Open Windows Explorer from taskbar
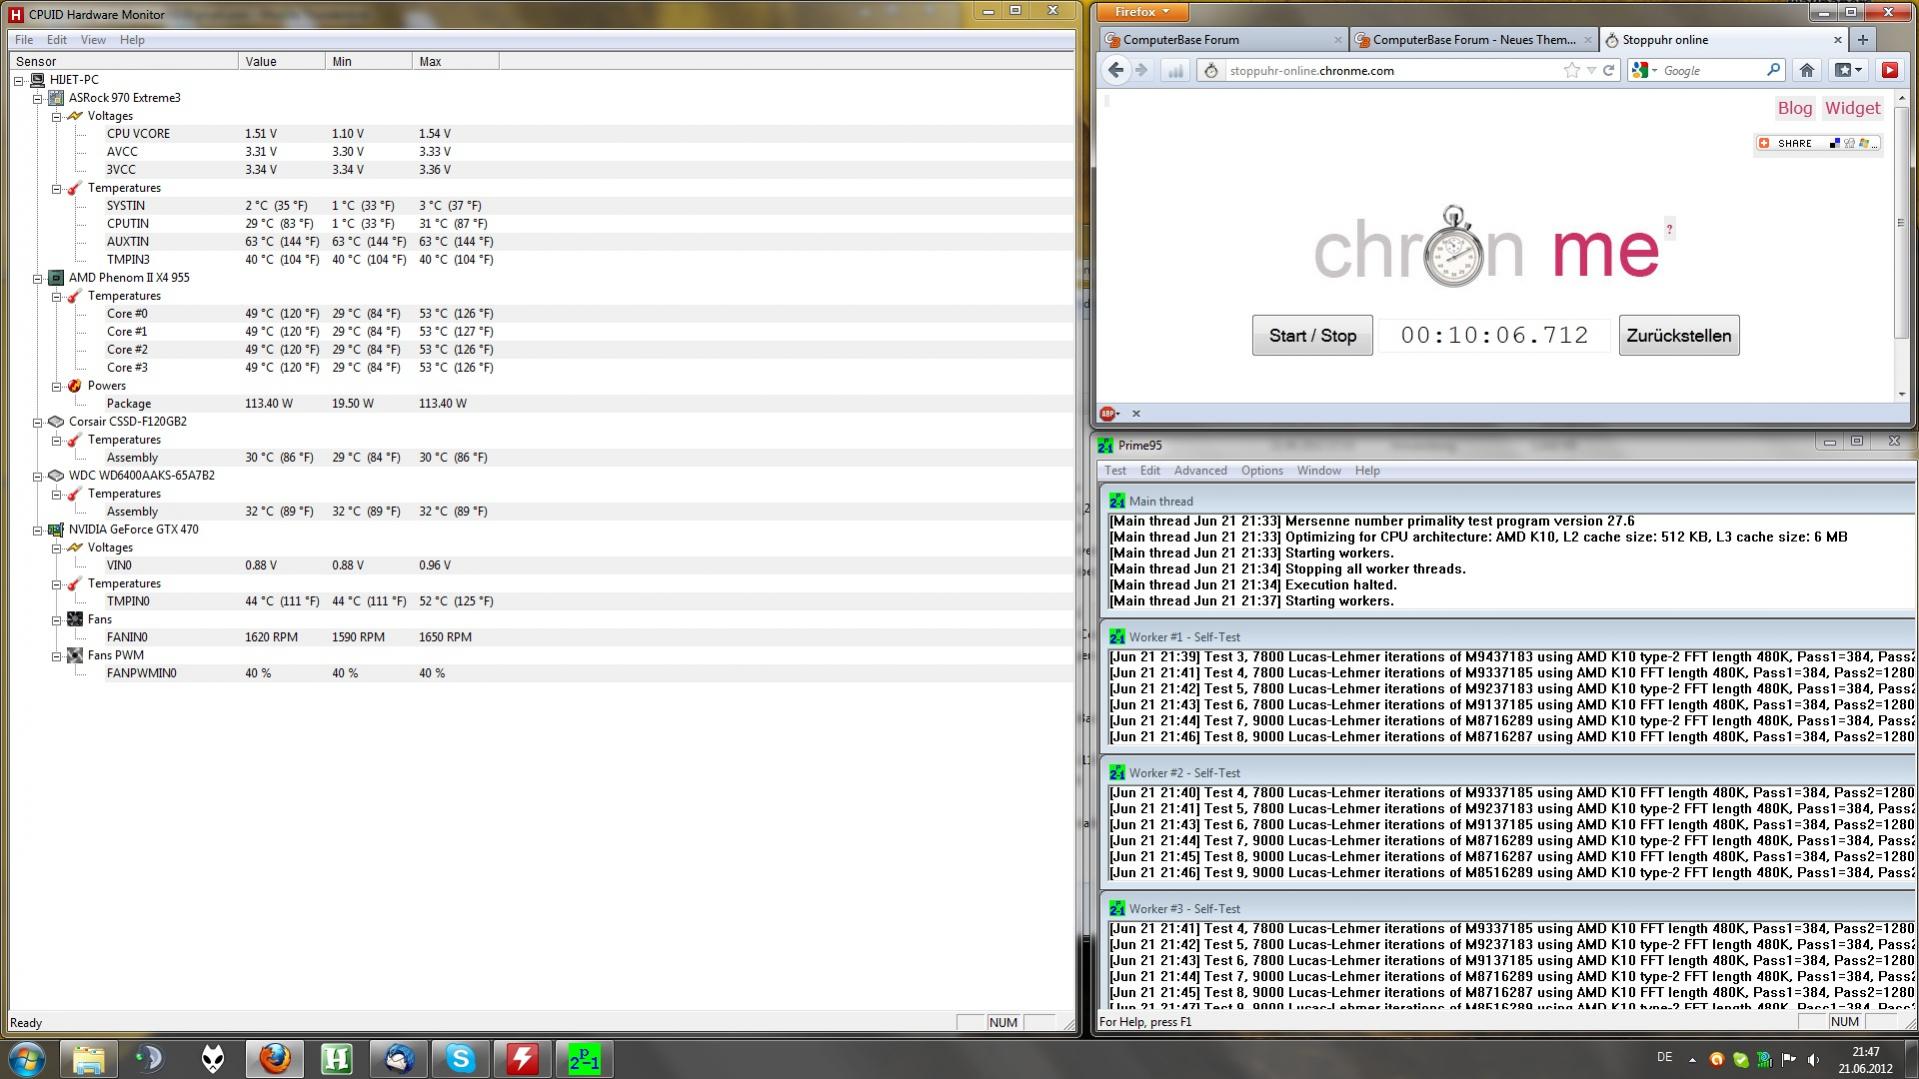 [x=89, y=1058]
